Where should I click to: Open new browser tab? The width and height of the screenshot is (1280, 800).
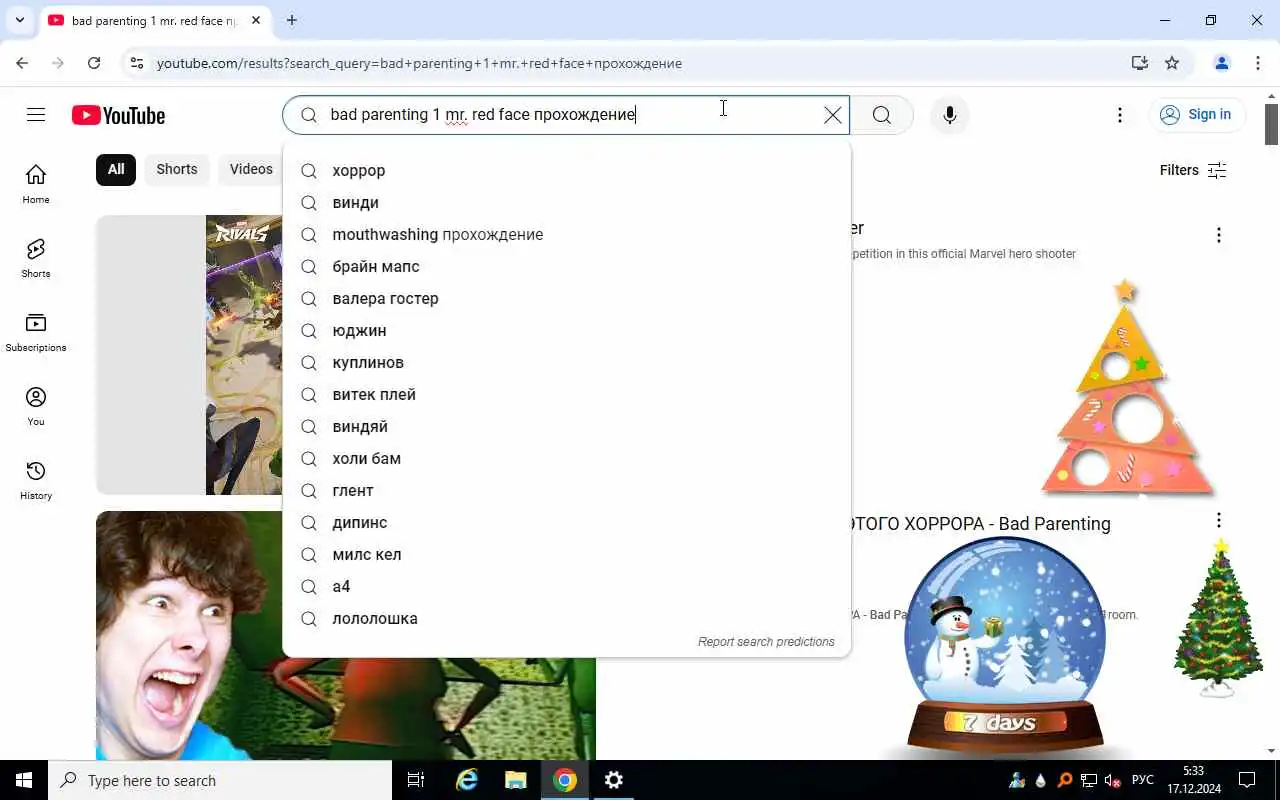tap(292, 20)
